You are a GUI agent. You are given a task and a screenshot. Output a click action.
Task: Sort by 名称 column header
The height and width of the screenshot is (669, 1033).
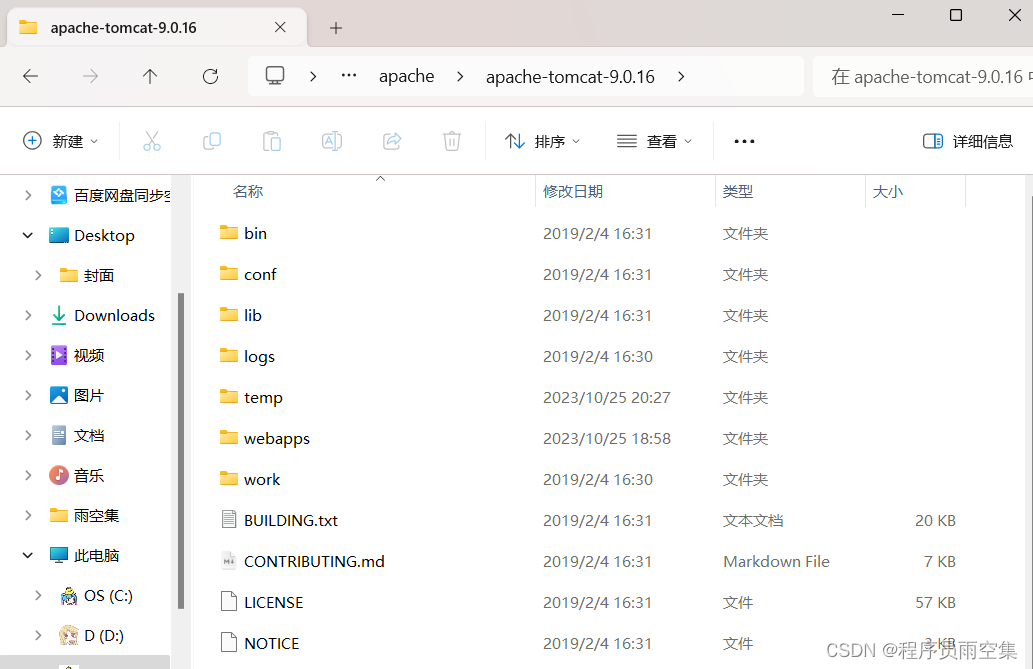[248, 192]
